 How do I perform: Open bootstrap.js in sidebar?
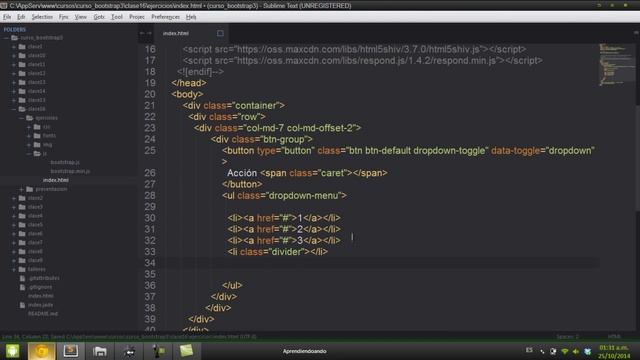click(x=65, y=162)
